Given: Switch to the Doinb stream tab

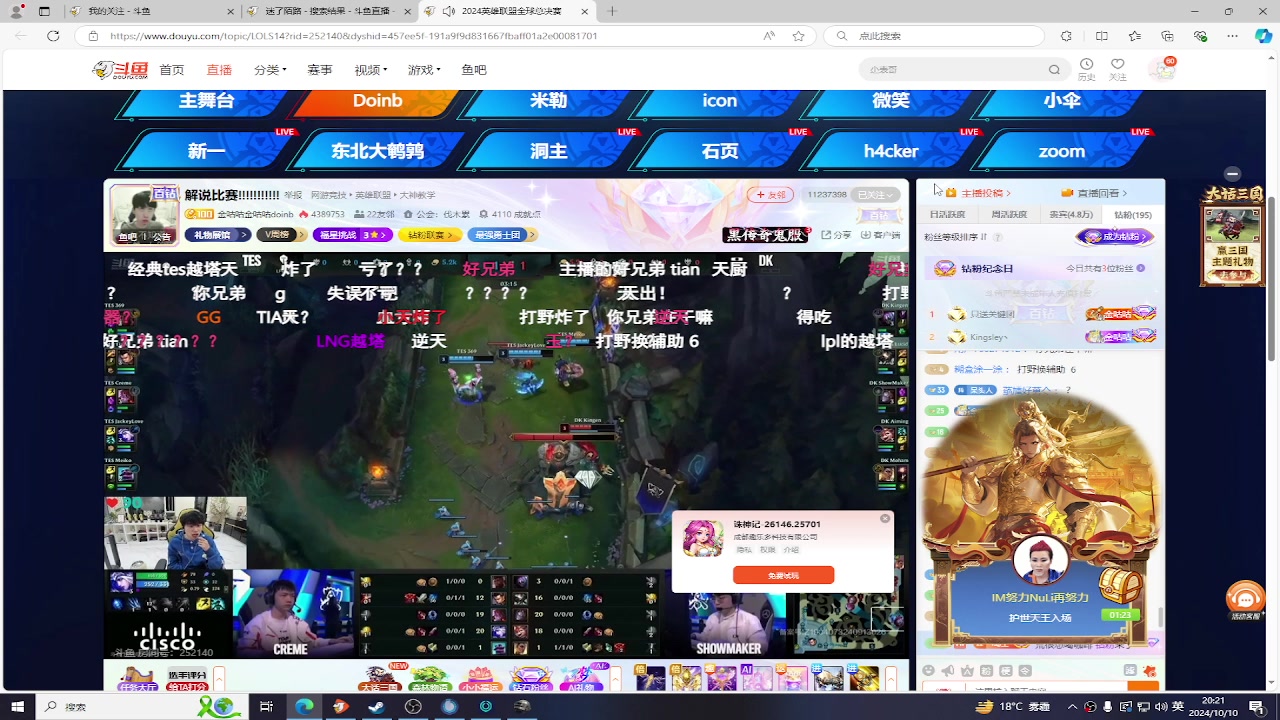Looking at the screenshot, I should 378,101.
